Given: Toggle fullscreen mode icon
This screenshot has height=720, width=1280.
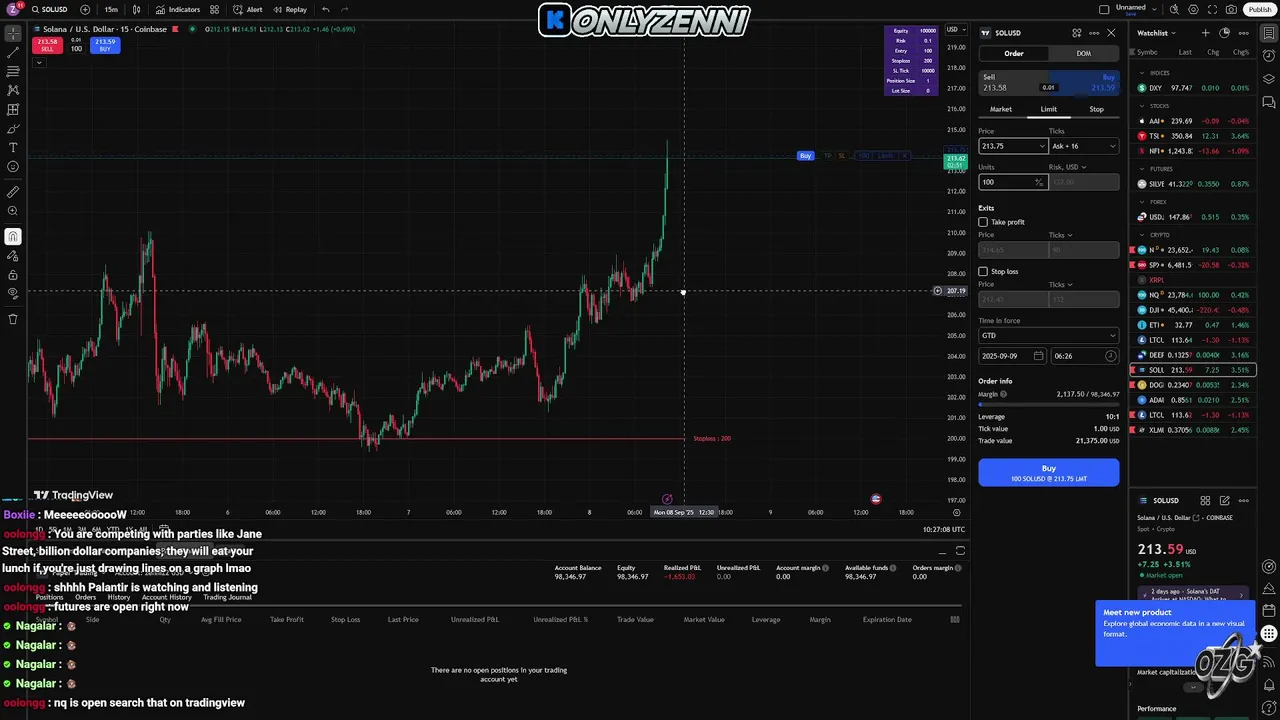Looking at the screenshot, I should click(1212, 9).
